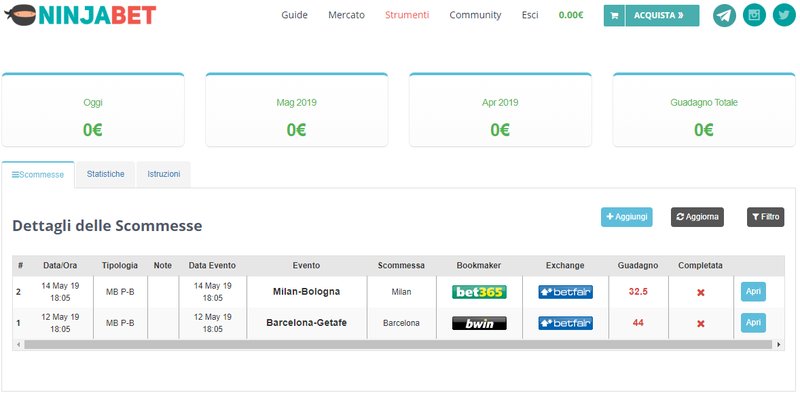Click the scrollbar right arrow
Image resolution: width=800 pixels, height=395 pixels.
(779, 345)
